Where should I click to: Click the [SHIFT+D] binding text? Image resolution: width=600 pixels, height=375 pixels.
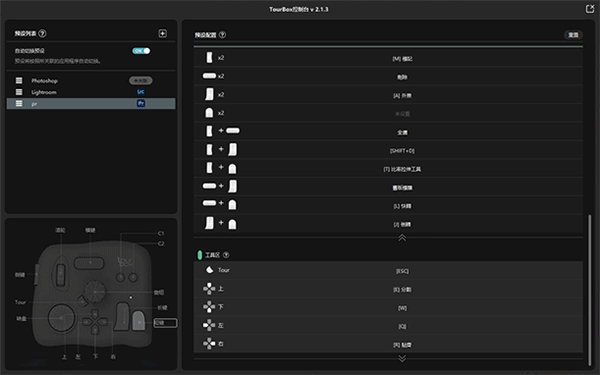tap(403, 151)
